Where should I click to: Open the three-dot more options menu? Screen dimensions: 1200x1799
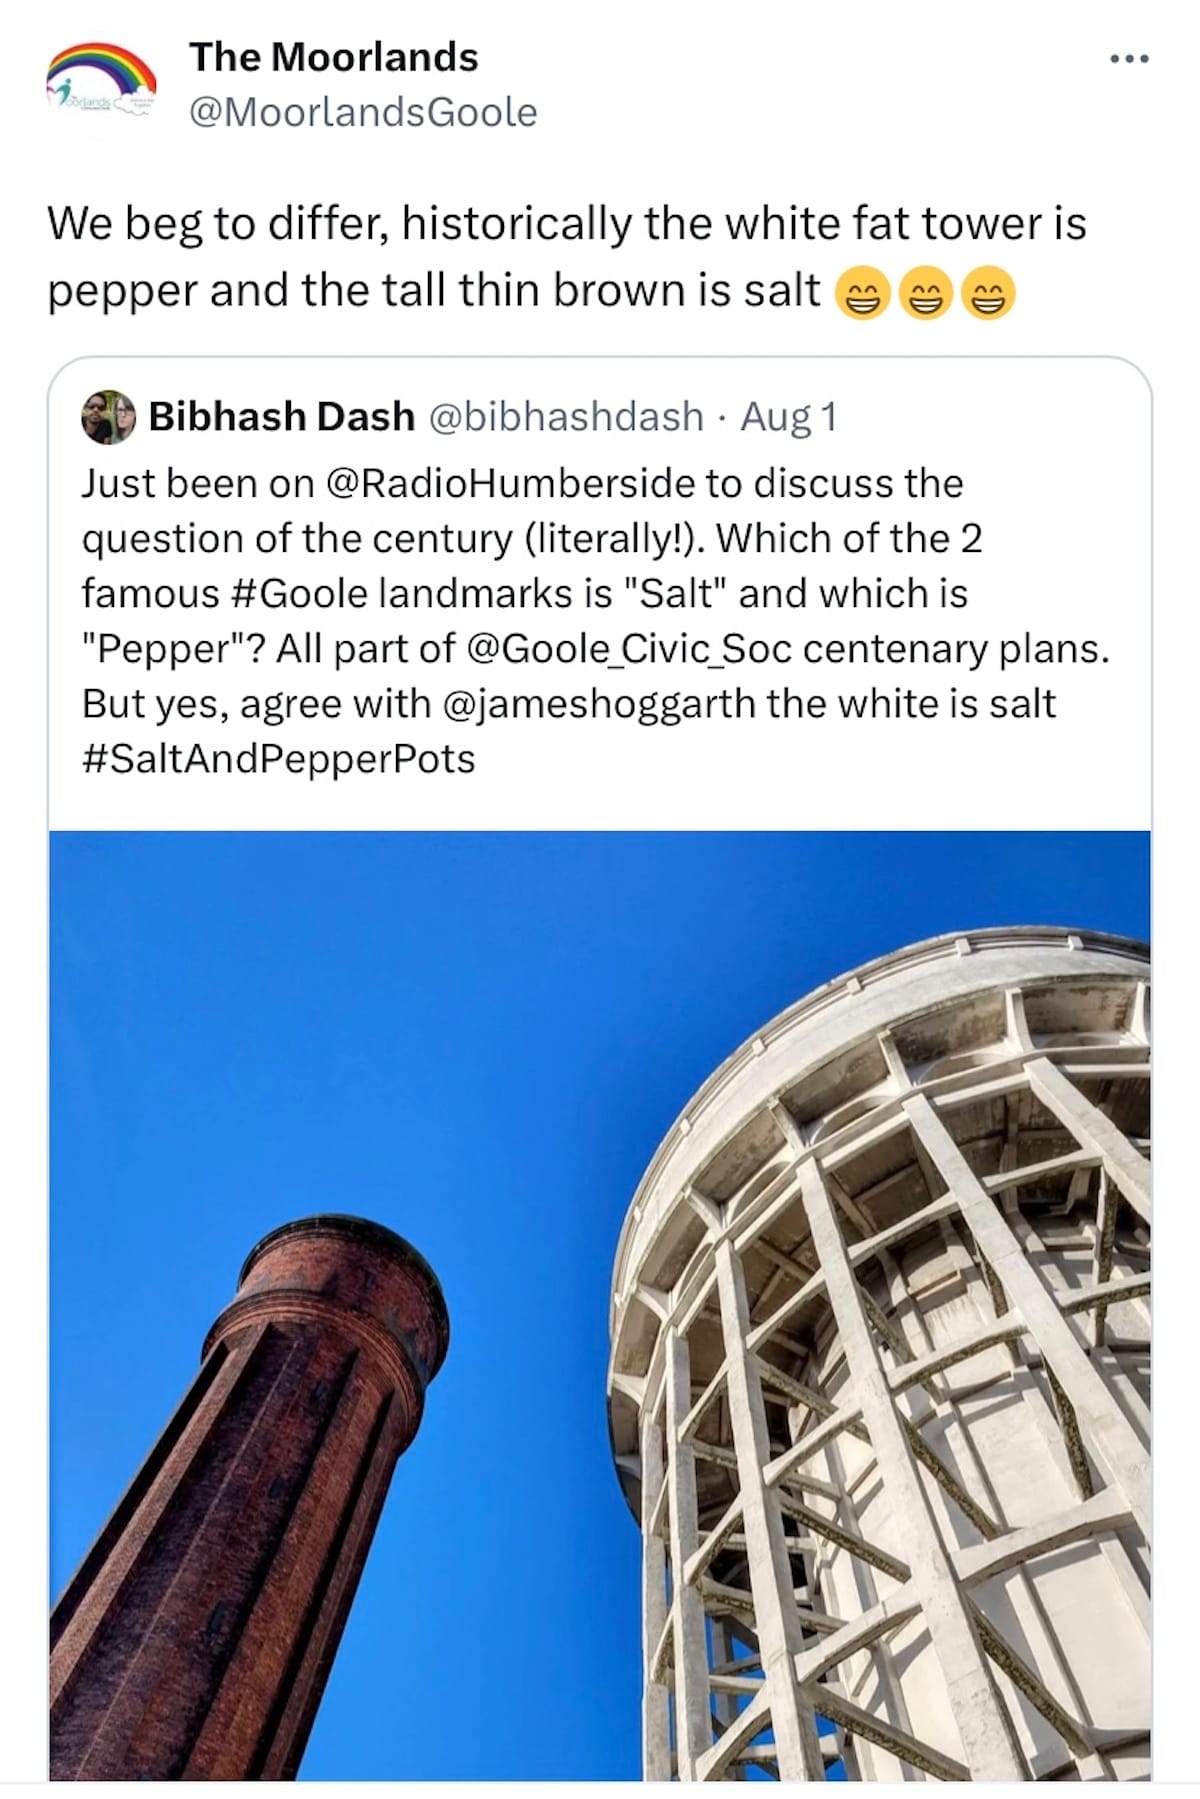[x=1129, y=60]
